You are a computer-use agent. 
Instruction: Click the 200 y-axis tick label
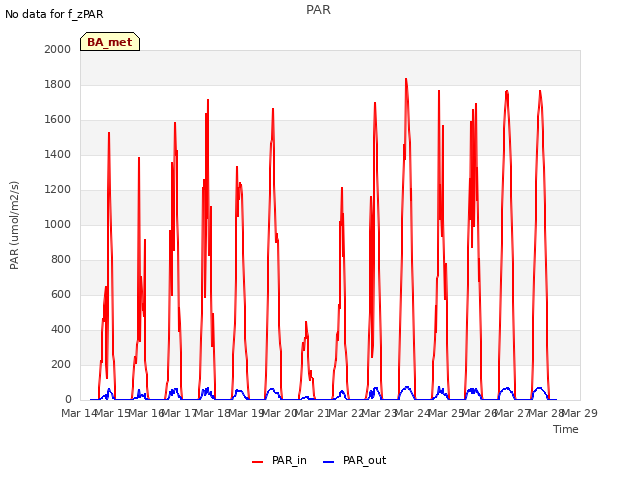click(61, 364)
